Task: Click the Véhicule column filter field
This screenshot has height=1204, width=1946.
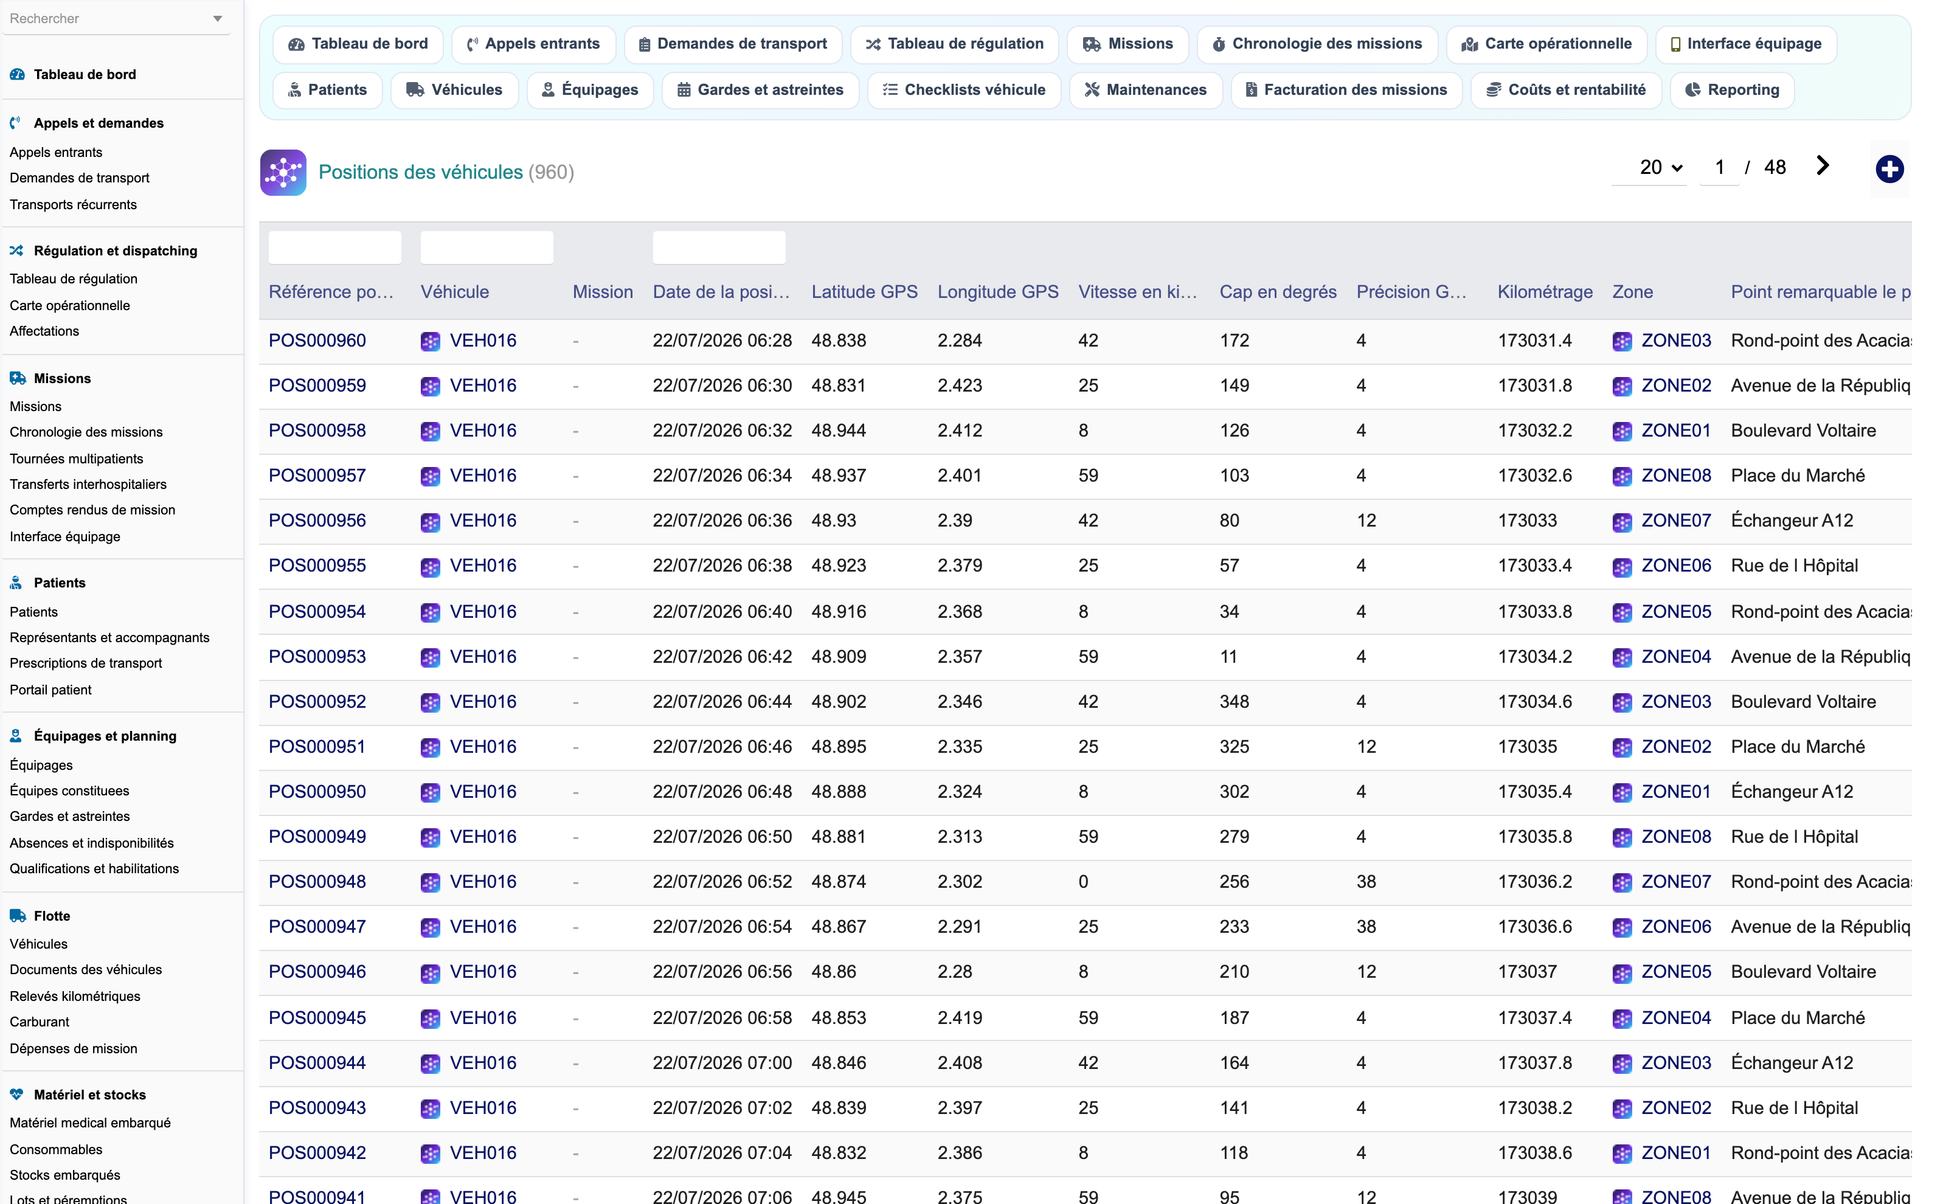Action: click(487, 247)
